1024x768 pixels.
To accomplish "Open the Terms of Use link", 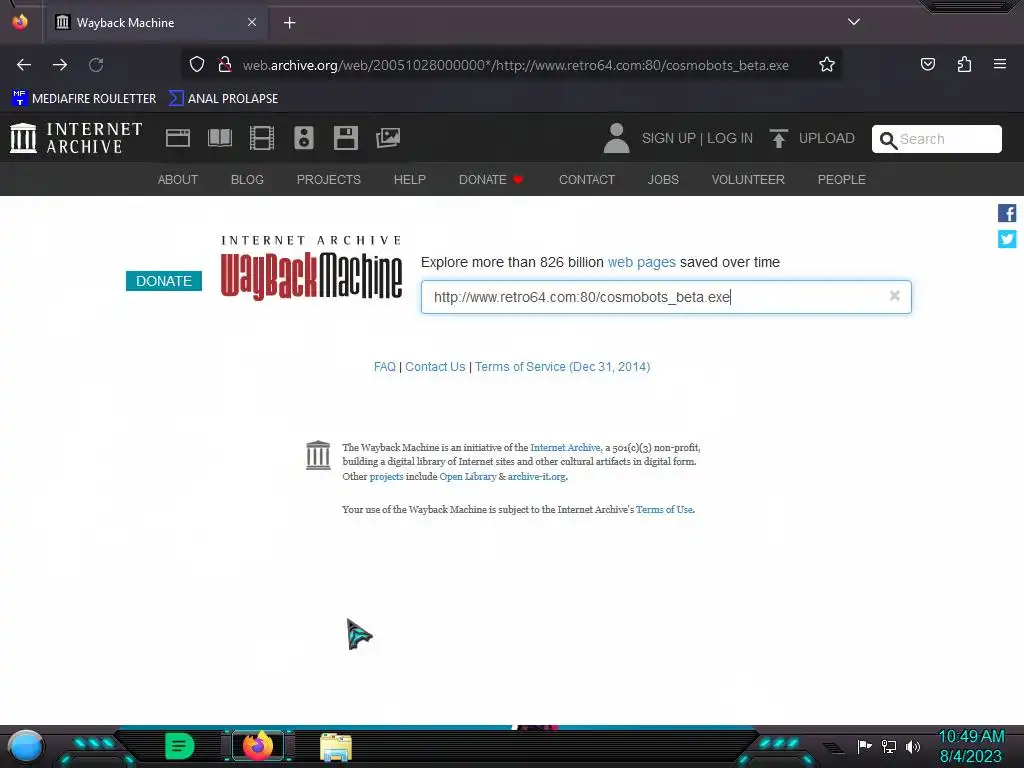I will pyautogui.click(x=664, y=509).
